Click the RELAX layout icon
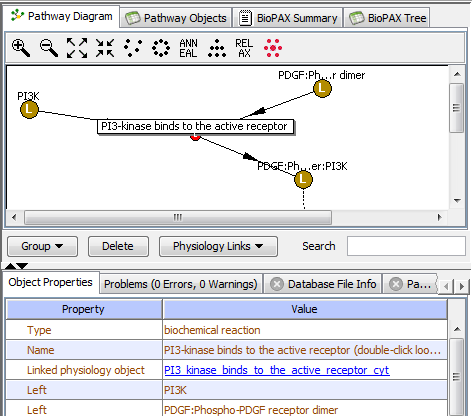The image size is (472, 416). pyautogui.click(x=244, y=48)
